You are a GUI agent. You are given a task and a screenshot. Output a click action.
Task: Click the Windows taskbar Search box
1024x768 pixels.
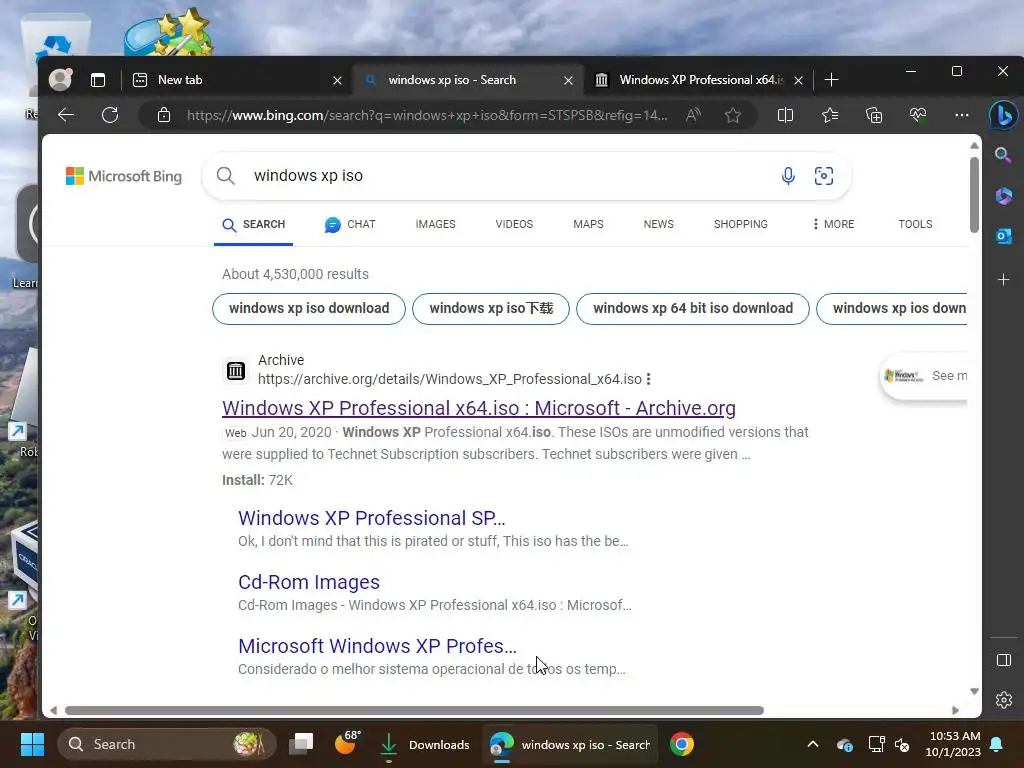click(167, 744)
